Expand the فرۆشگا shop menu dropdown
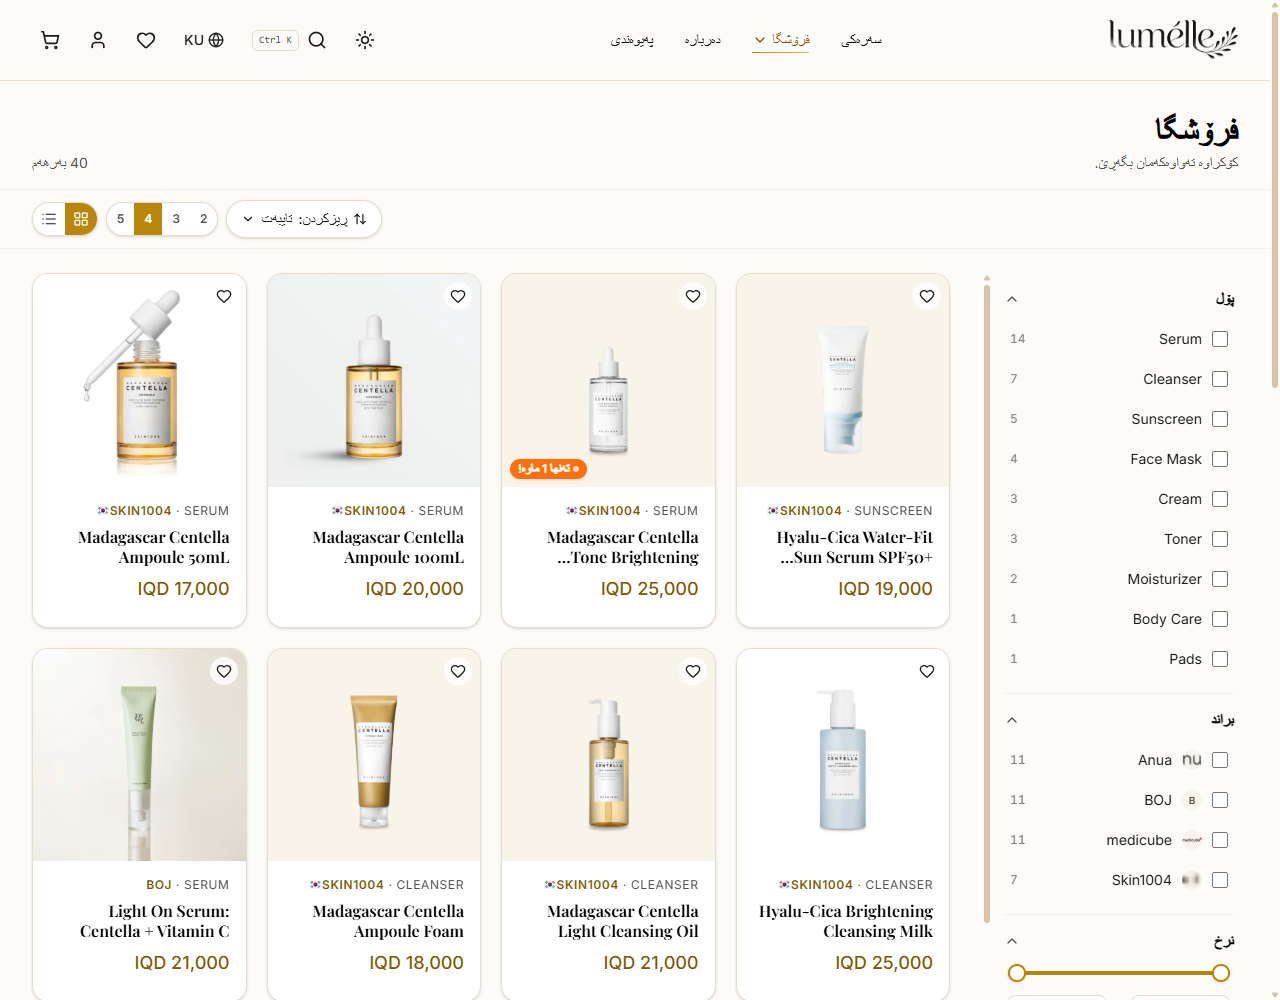This screenshot has width=1280, height=1000. click(781, 40)
